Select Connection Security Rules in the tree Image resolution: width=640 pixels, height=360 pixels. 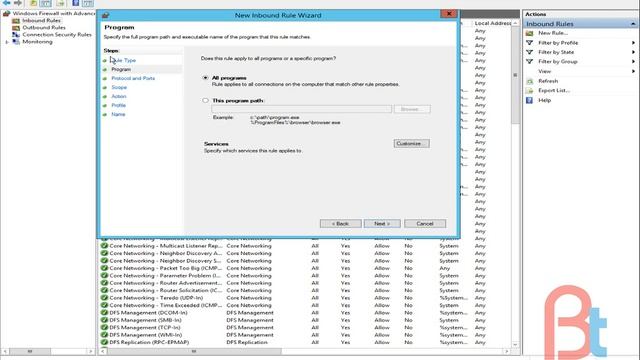(x=57, y=35)
